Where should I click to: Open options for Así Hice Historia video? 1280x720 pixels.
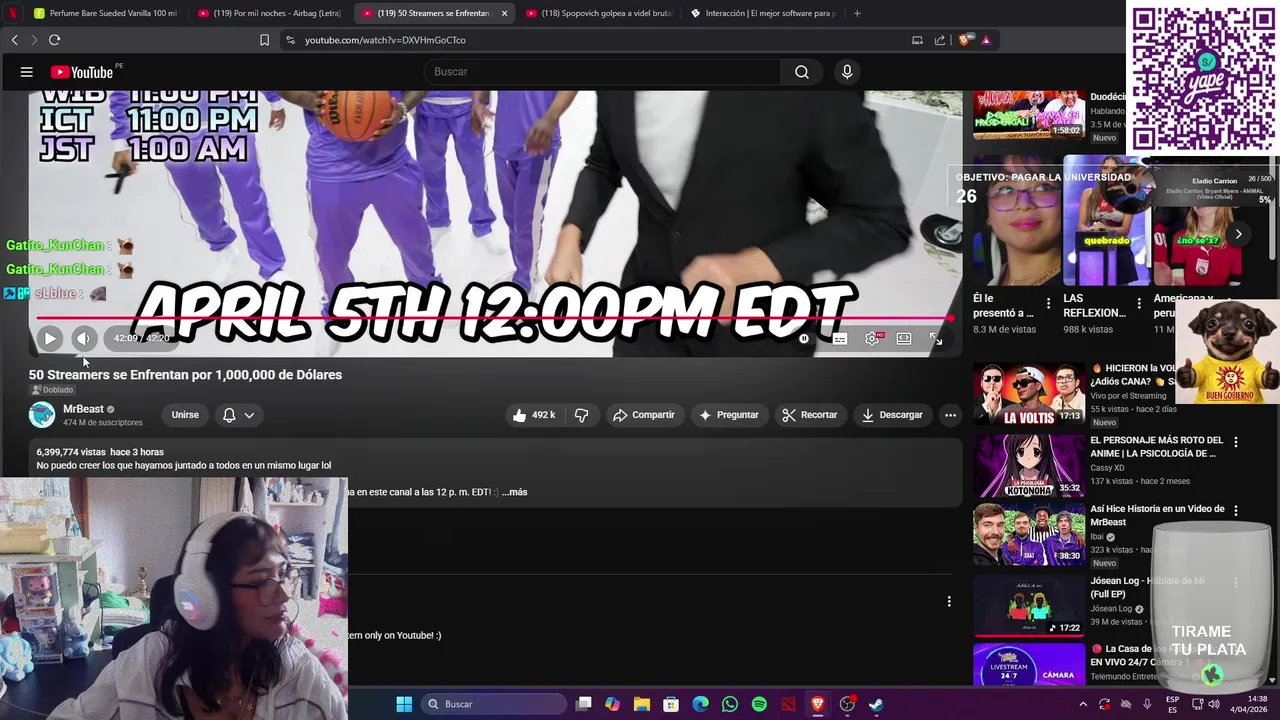click(1235, 511)
